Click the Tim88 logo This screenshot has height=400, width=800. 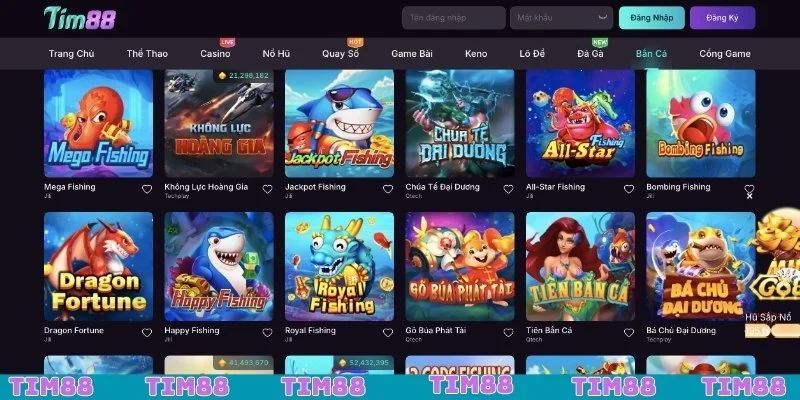pos(80,18)
